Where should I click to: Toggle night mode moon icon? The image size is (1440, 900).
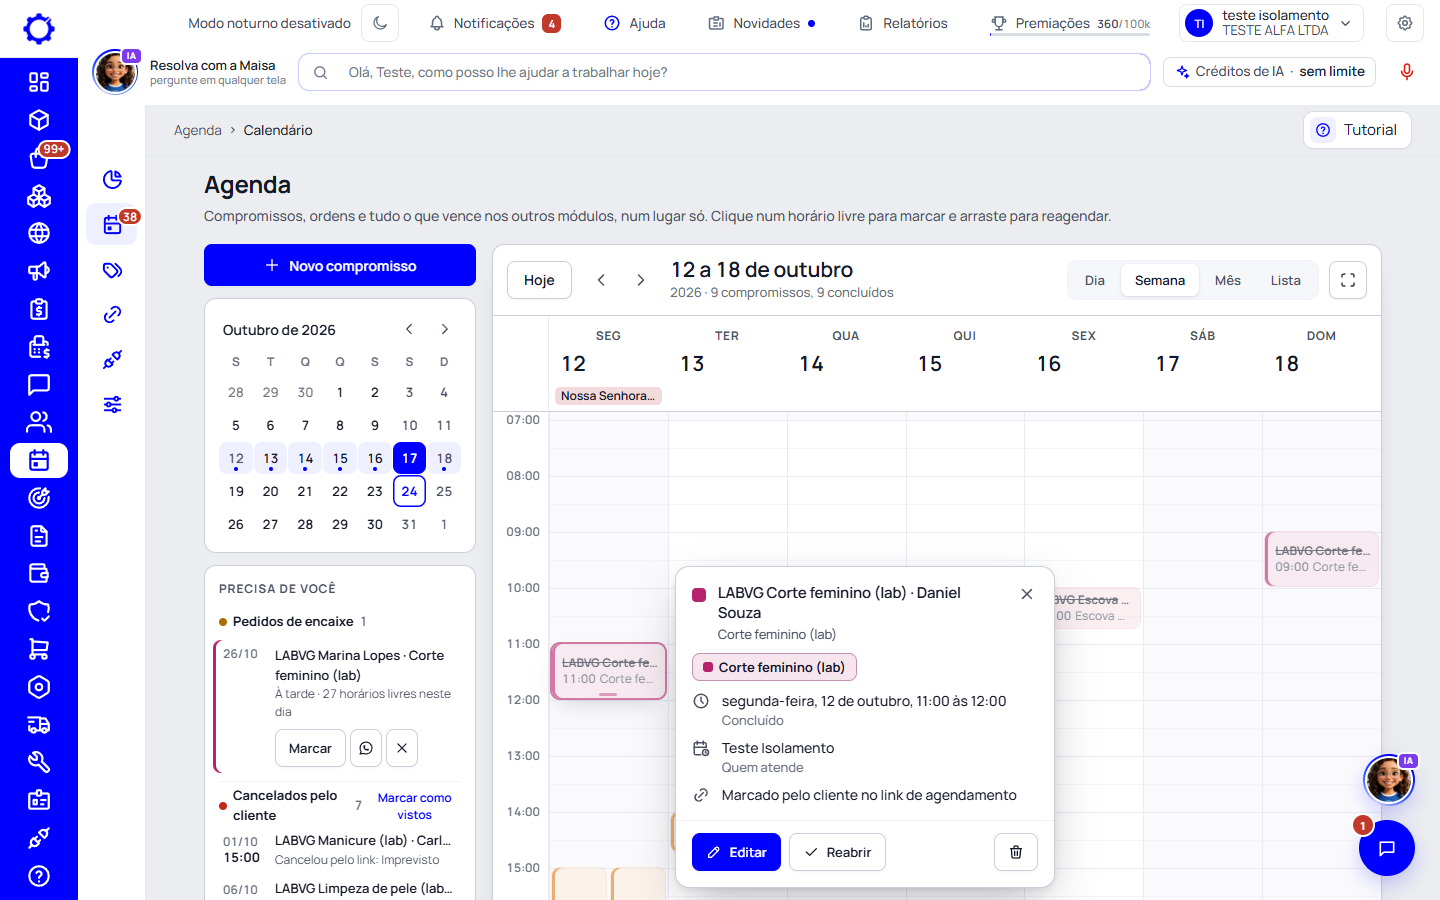(x=380, y=23)
